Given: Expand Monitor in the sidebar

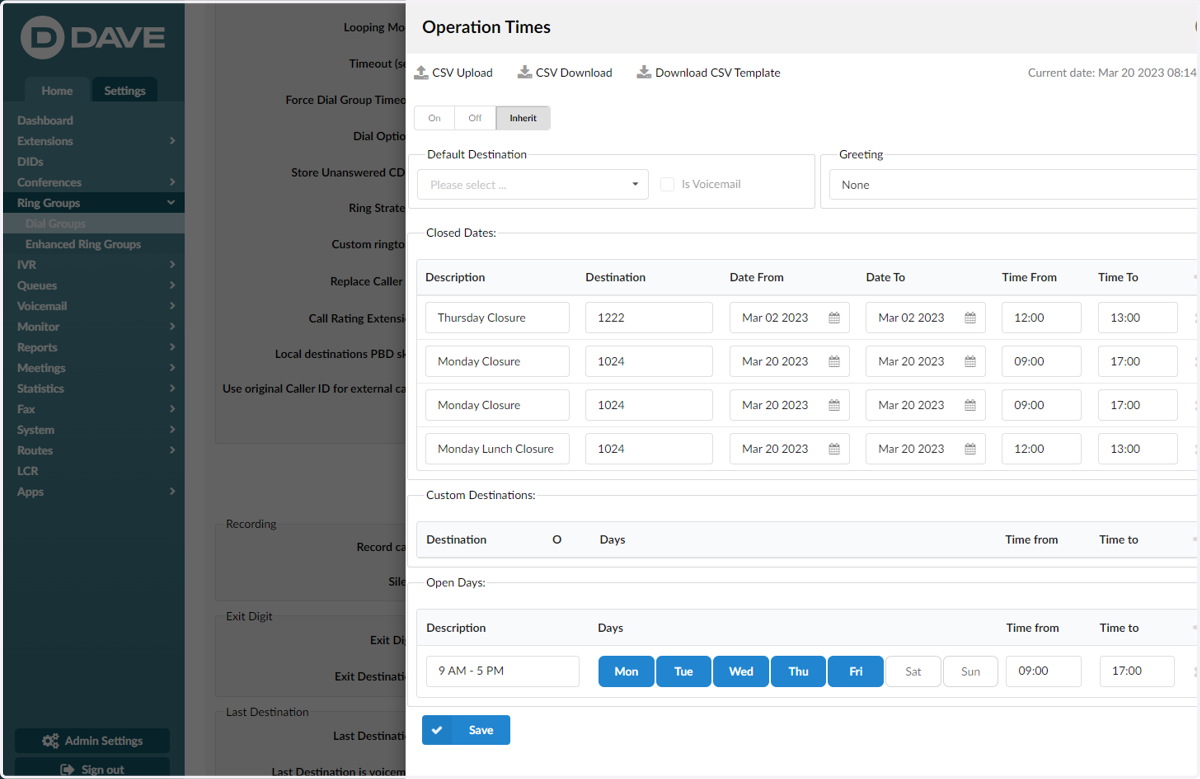Looking at the screenshot, I should 172,327.
